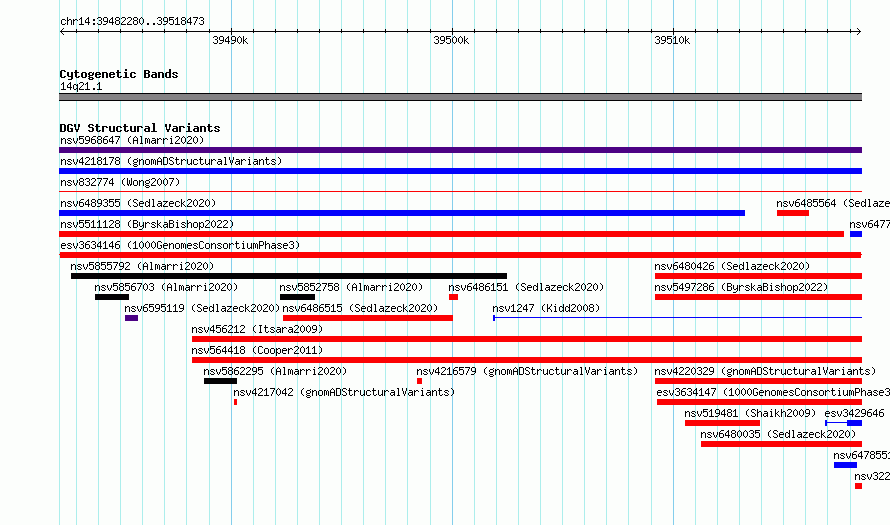Click the nsv519481 (Shaikh2009) label
The height and width of the screenshot is (525, 890).
click(x=750, y=413)
